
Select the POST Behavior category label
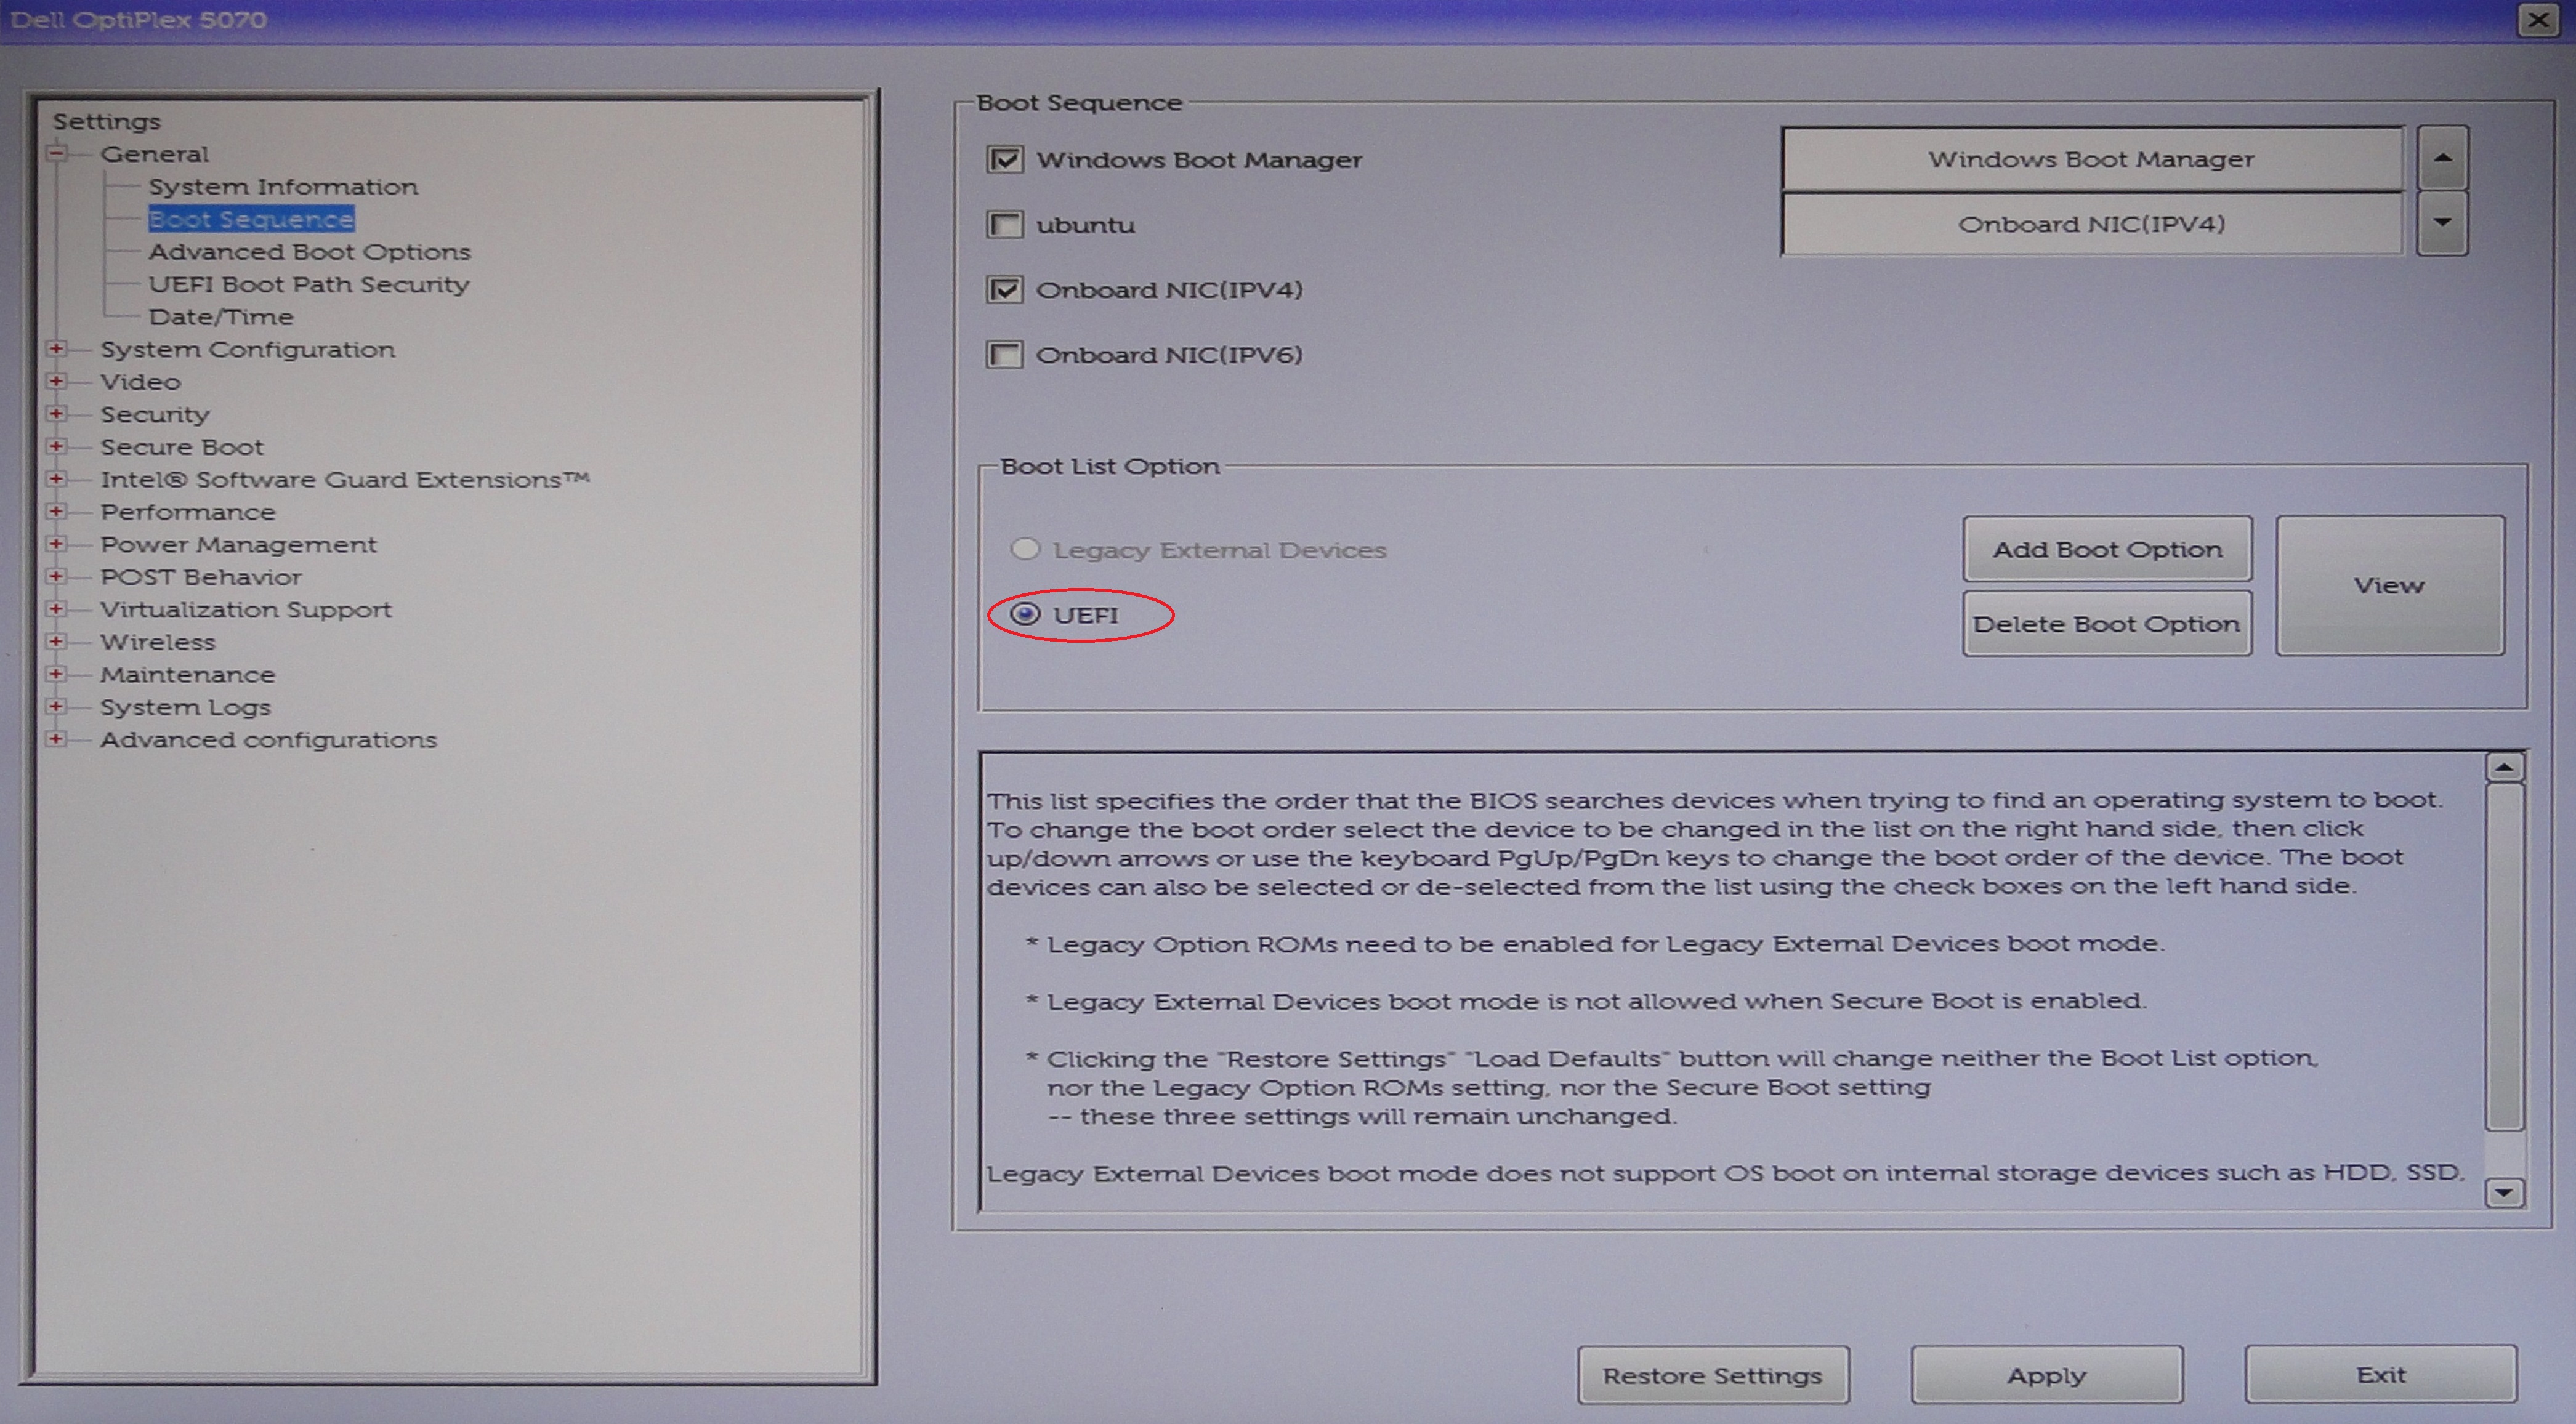click(x=200, y=577)
